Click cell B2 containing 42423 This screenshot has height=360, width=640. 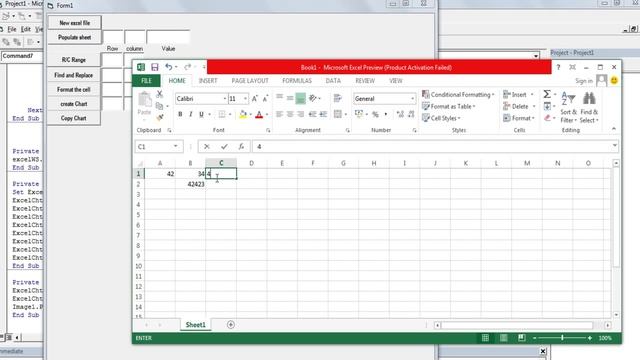[190, 184]
